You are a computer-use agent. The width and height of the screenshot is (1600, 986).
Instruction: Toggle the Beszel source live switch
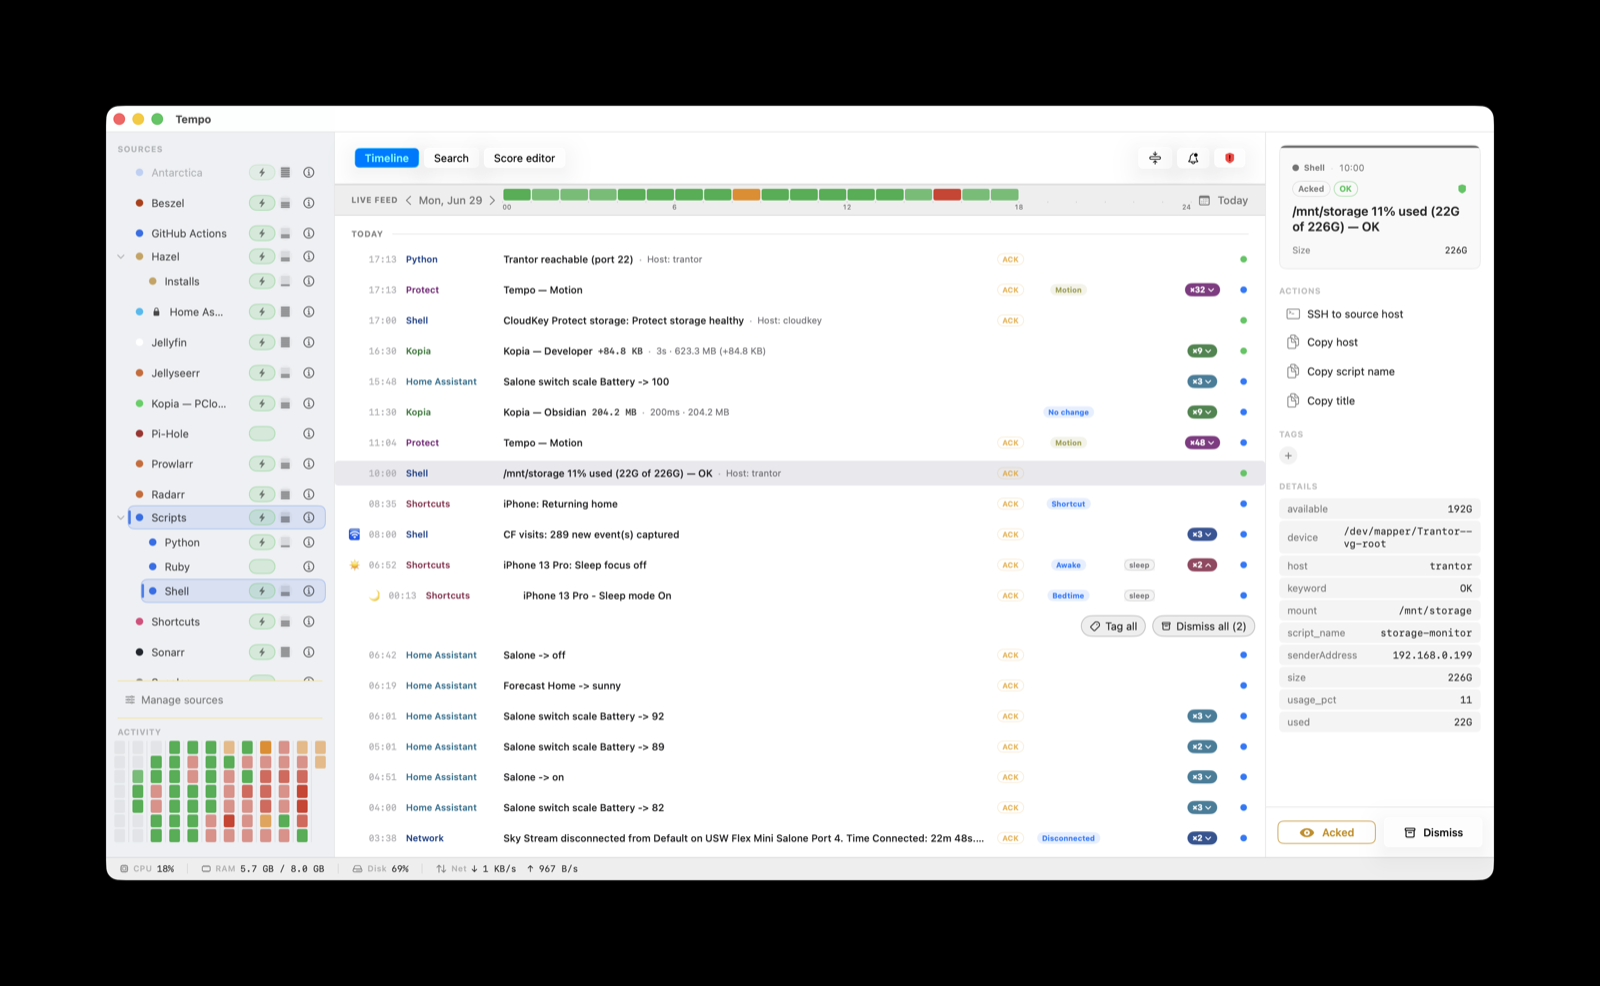pos(262,203)
